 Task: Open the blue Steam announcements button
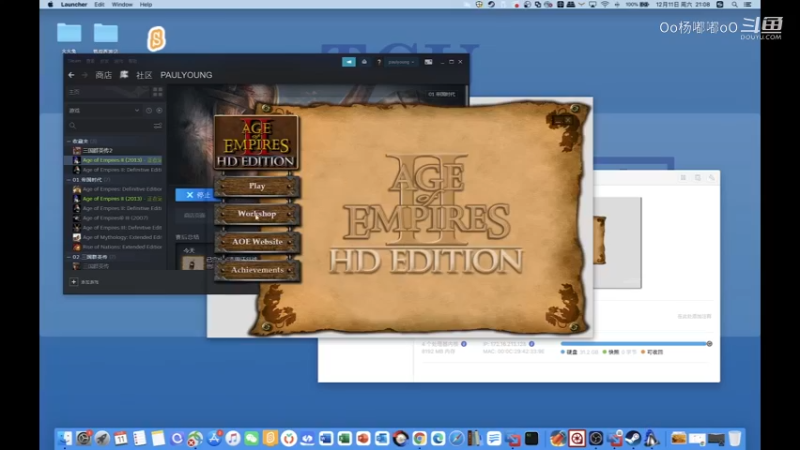(348, 62)
